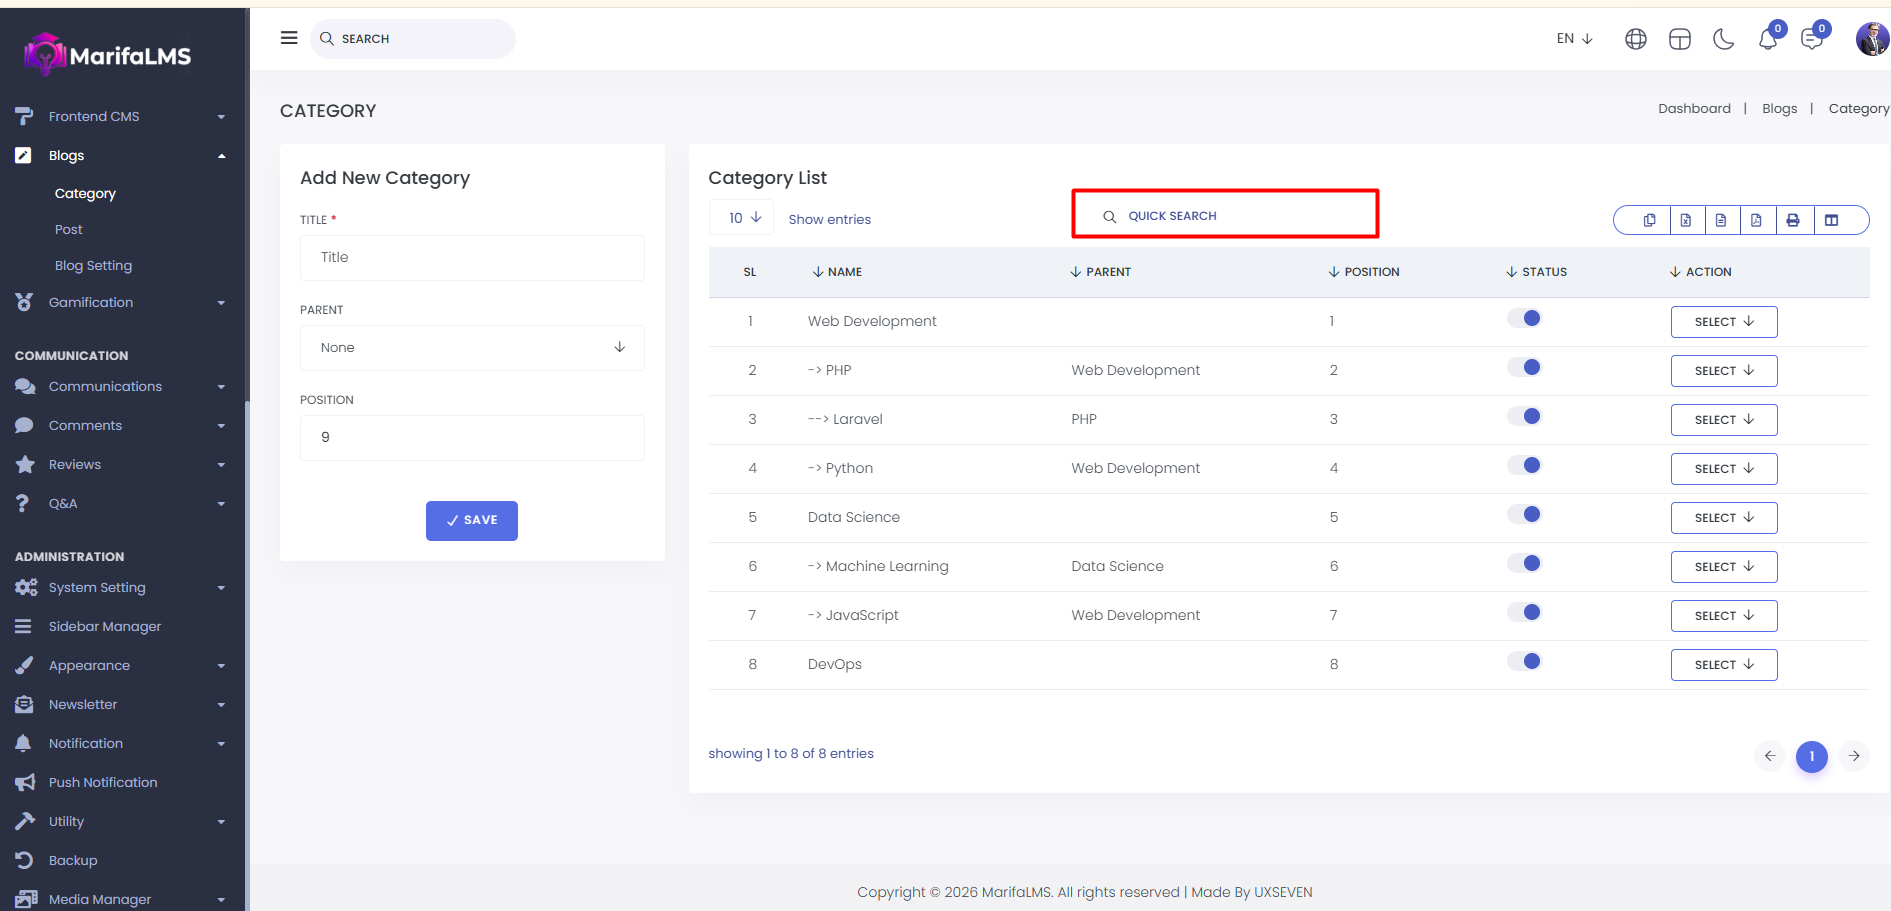The image size is (1891, 911).
Task: Export category list to Excel
Action: (x=1685, y=220)
